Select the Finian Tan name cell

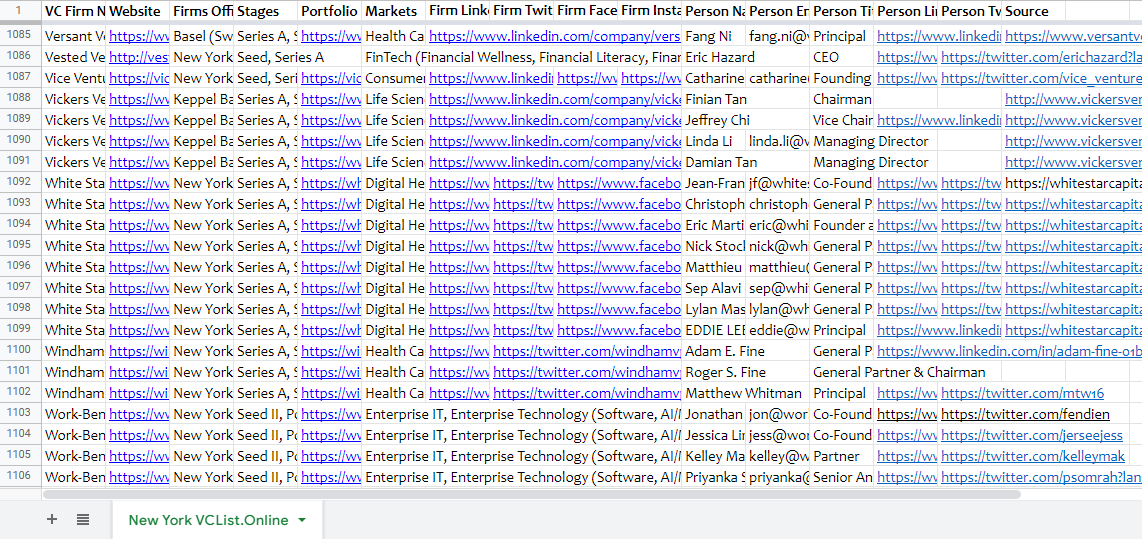[x=714, y=99]
